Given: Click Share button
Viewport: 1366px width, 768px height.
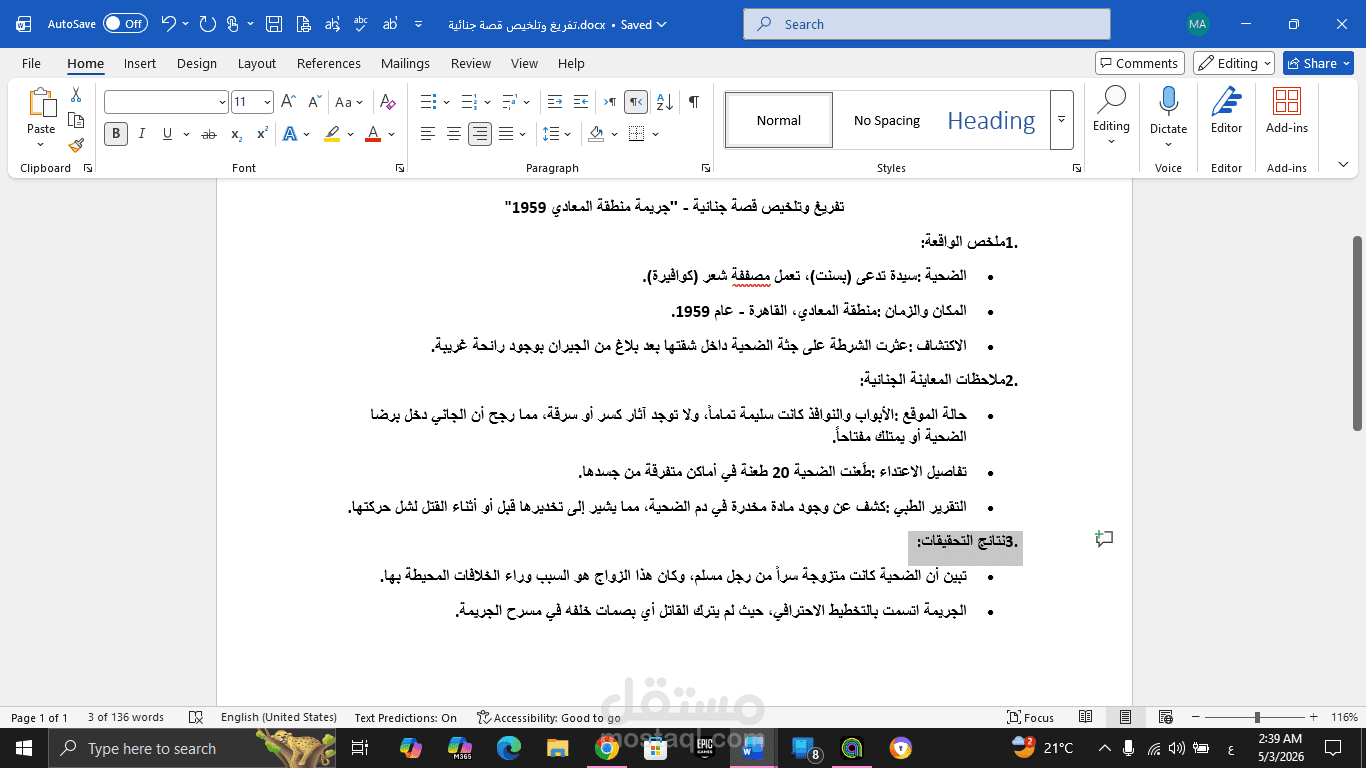Looking at the screenshot, I should click(1318, 63).
